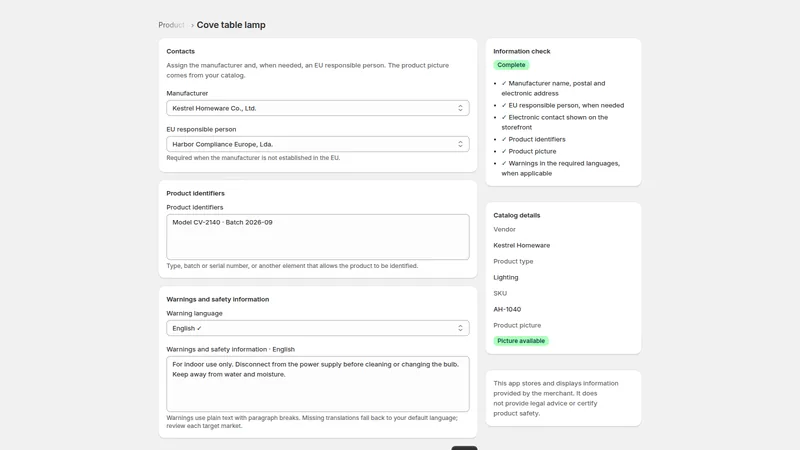Click the Electronic contact checklist item
Image resolution: width=800 pixels, height=450 pixels.
pos(555,122)
